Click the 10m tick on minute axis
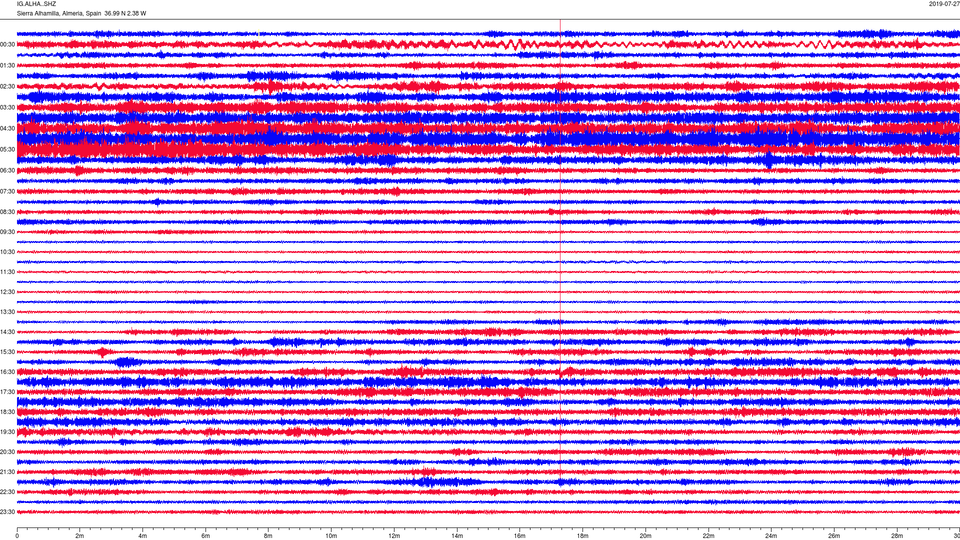Screen dimensions: 960x540 (x=331, y=536)
